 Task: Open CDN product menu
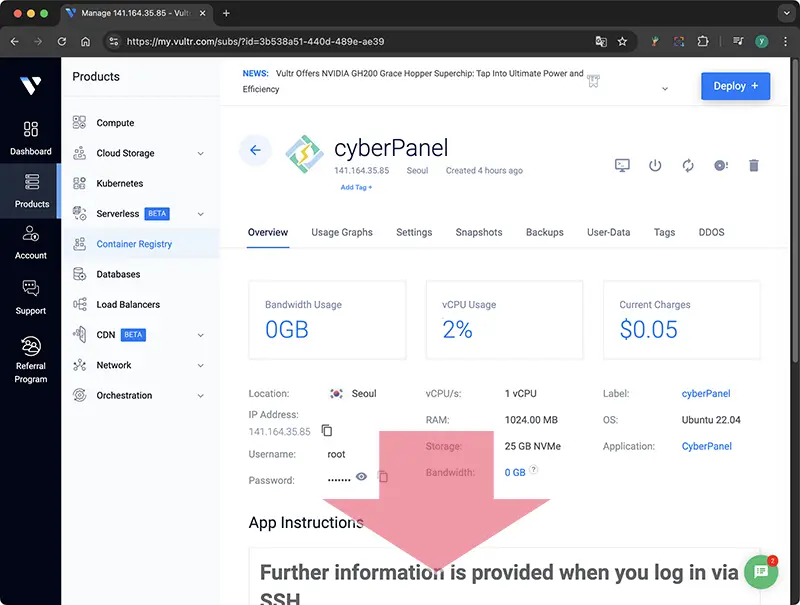[x=106, y=335]
